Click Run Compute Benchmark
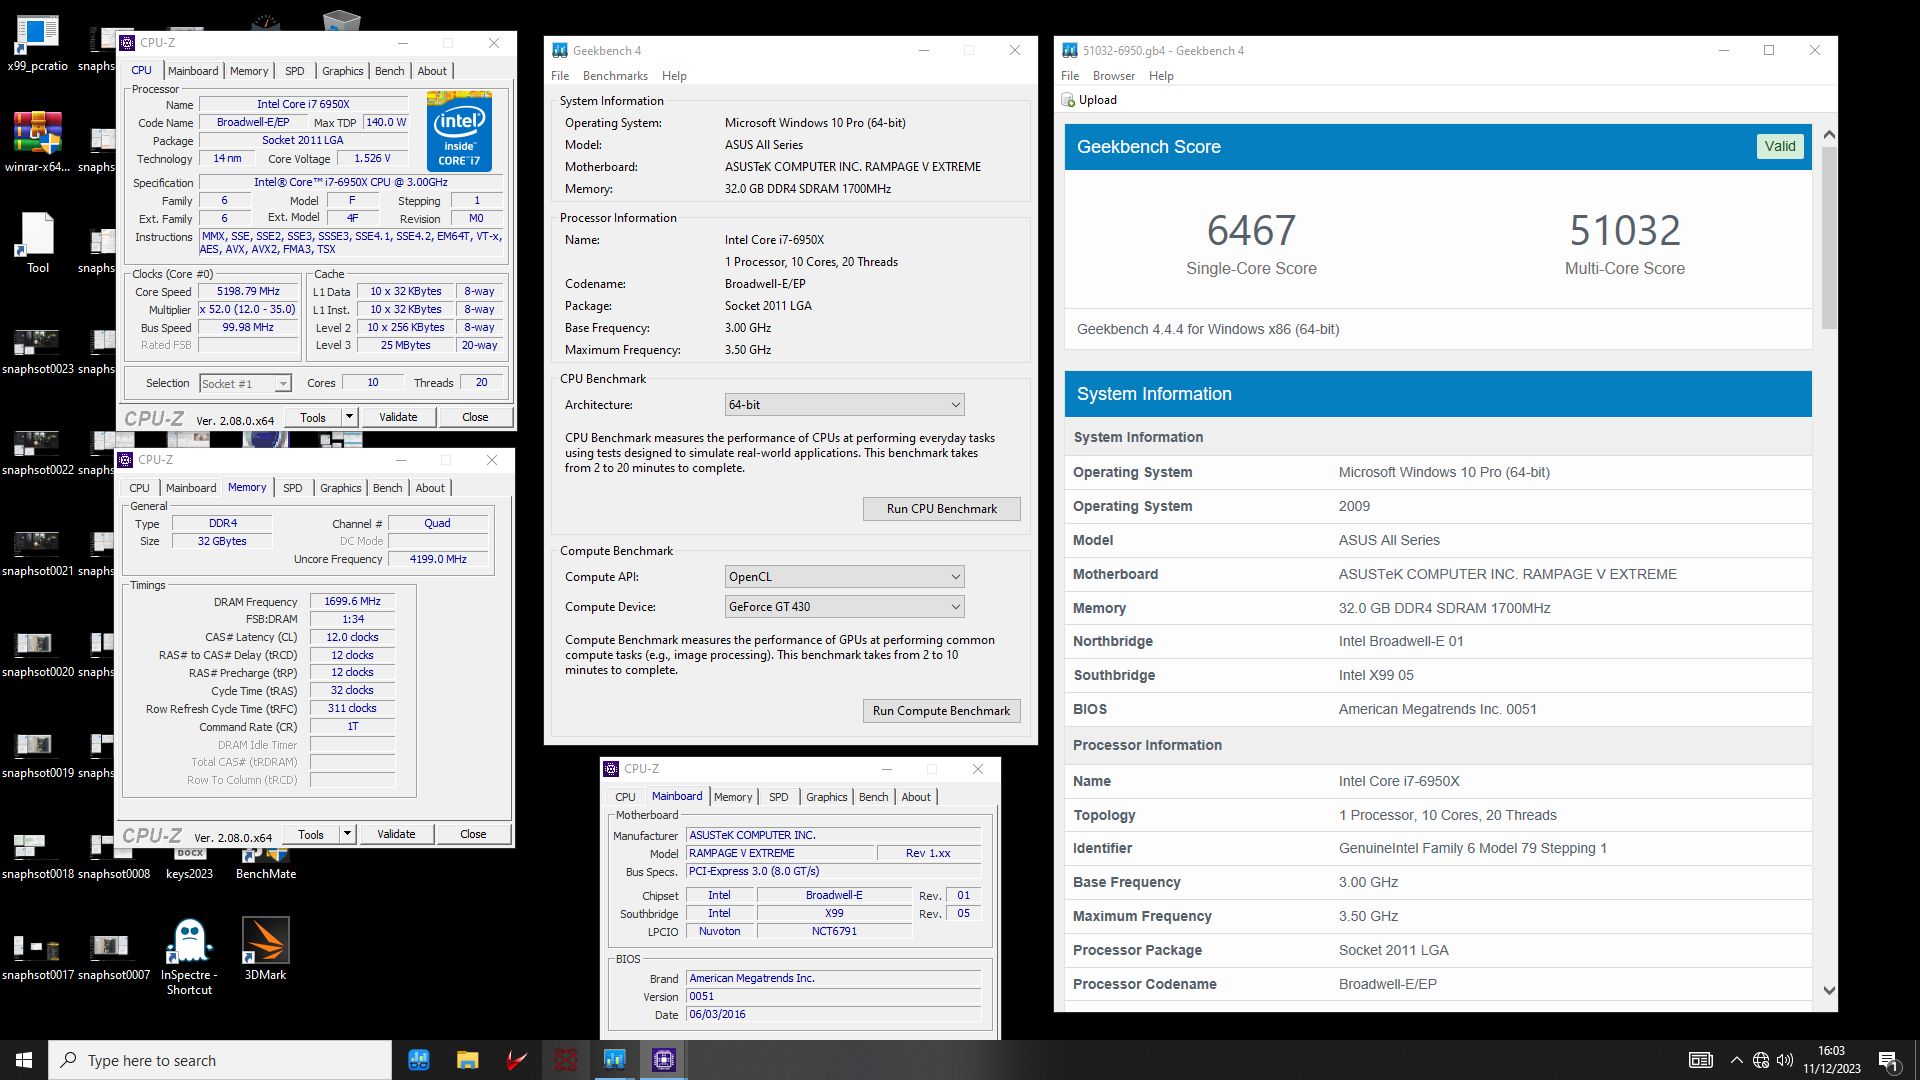 pos(941,711)
